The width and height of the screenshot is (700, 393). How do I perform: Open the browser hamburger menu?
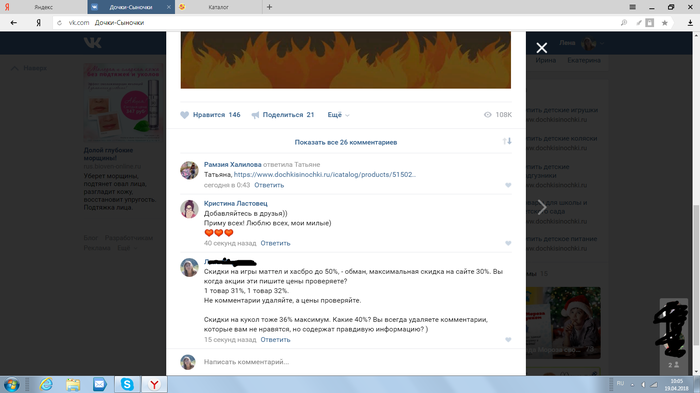coord(633,7)
